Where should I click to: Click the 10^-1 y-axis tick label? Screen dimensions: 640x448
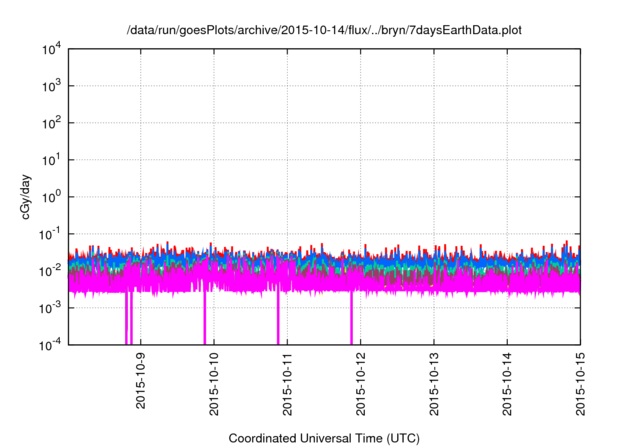pos(50,234)
